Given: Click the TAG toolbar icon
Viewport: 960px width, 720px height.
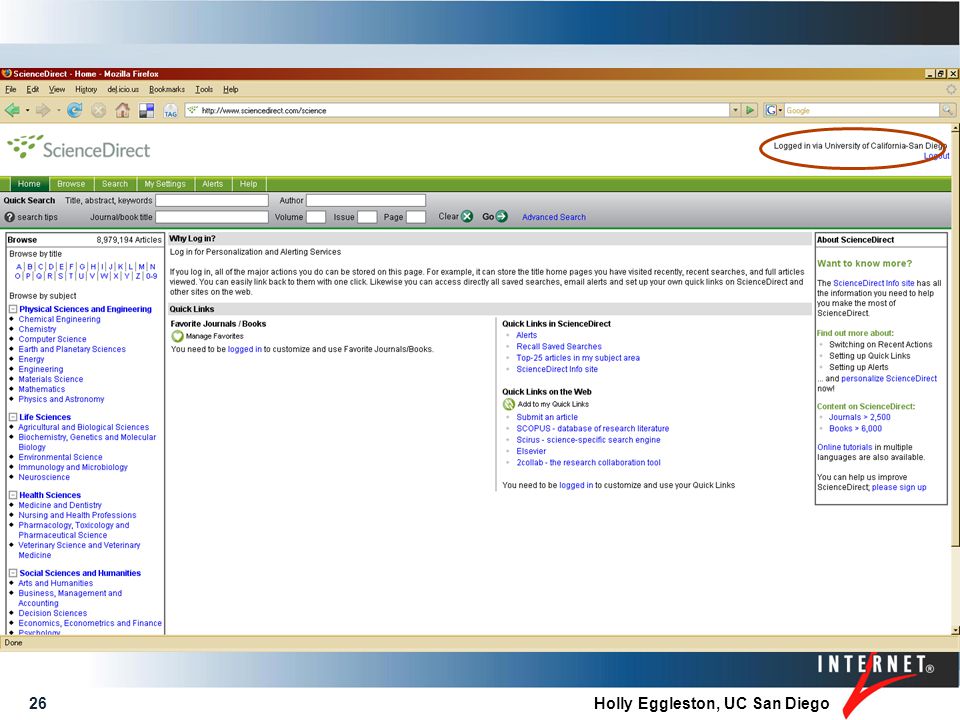Looking at the screenshot, I should (170, 111).
